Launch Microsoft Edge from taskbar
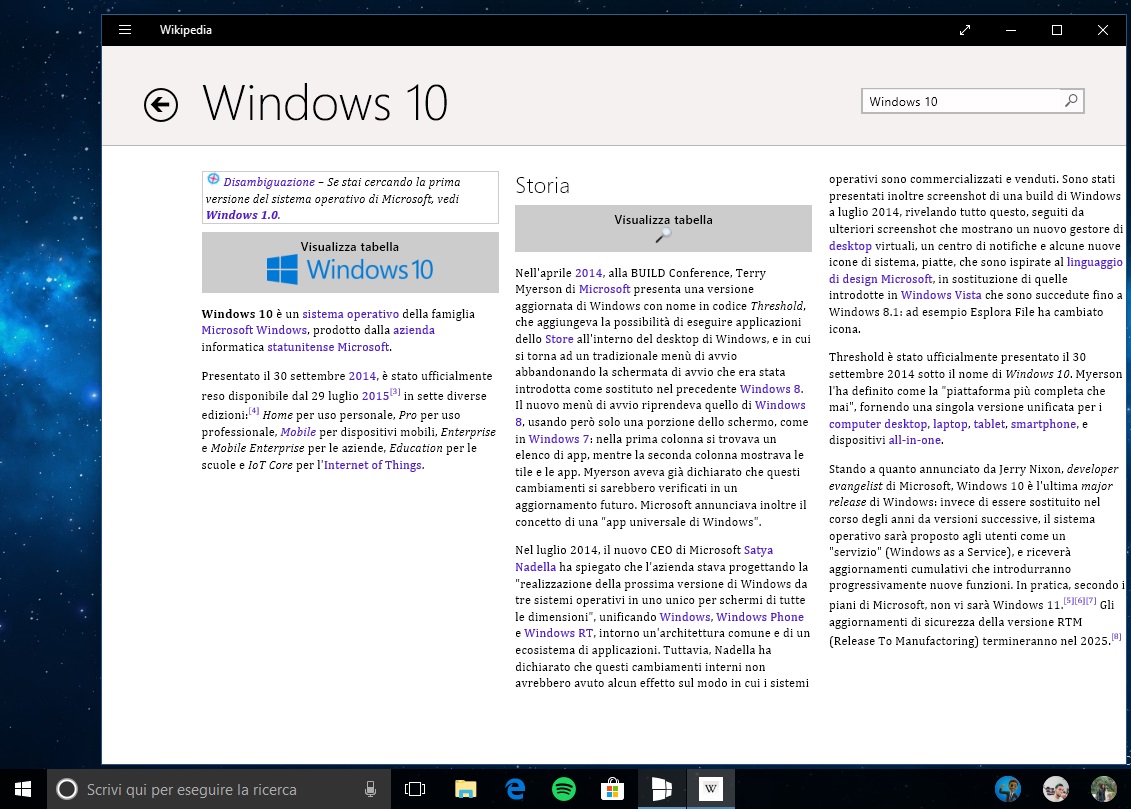This screenshot has width=1131, height=809. tap(515, 790)
